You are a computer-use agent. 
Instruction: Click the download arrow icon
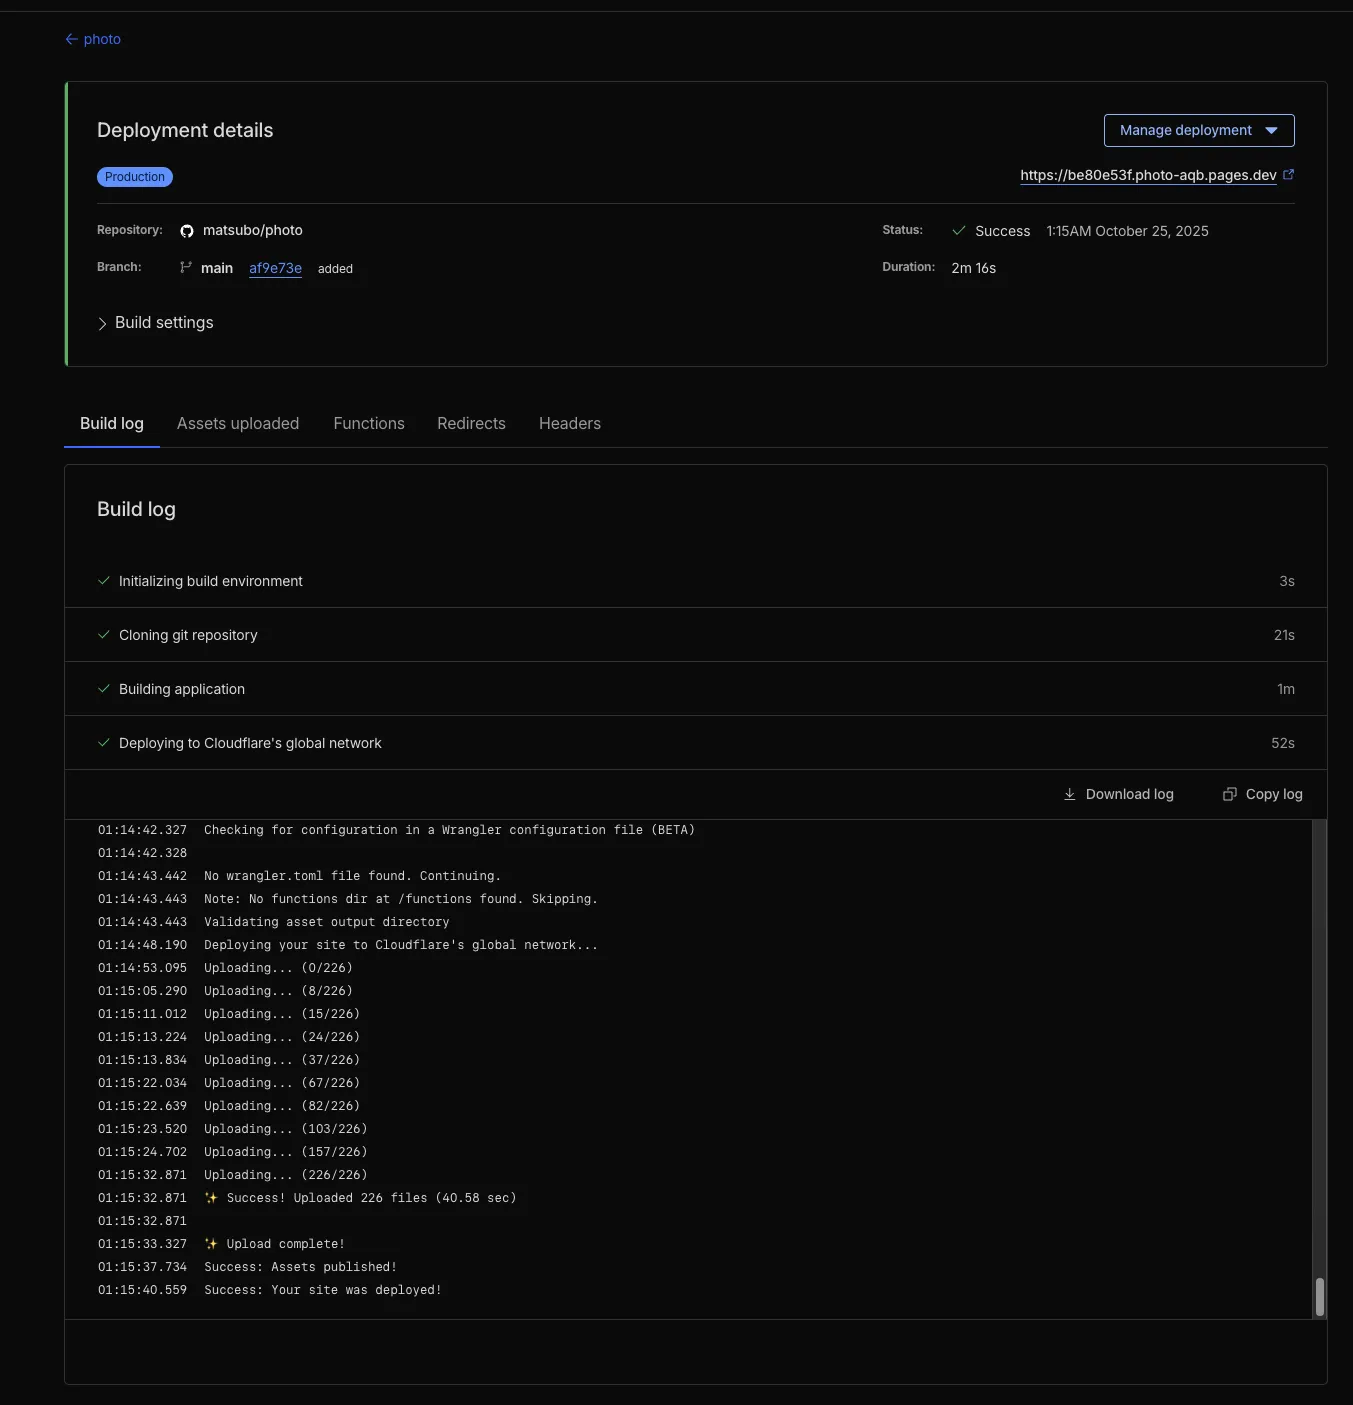[x=1069, y=794]
